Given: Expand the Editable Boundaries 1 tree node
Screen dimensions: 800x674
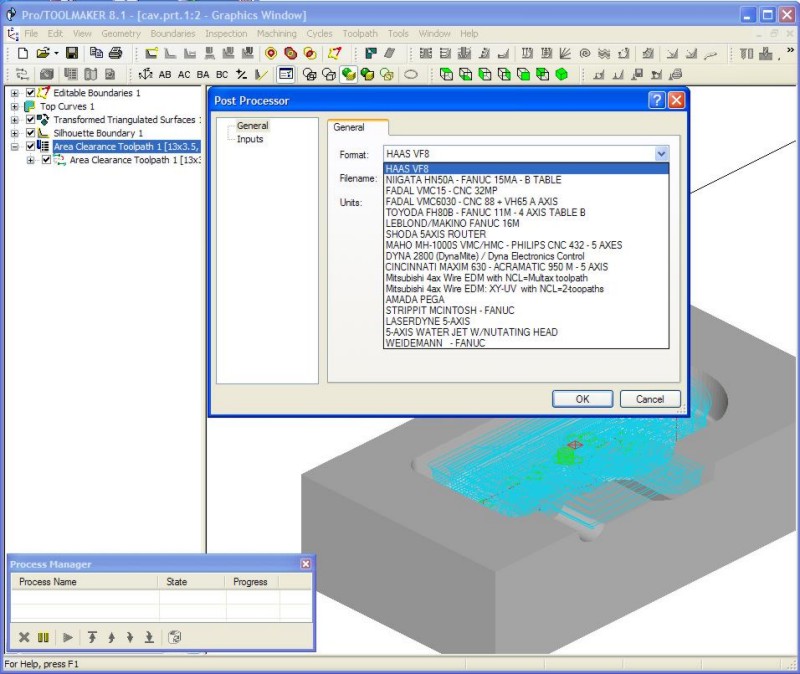Looking at the screenshot, I should (x=15, y=93).
